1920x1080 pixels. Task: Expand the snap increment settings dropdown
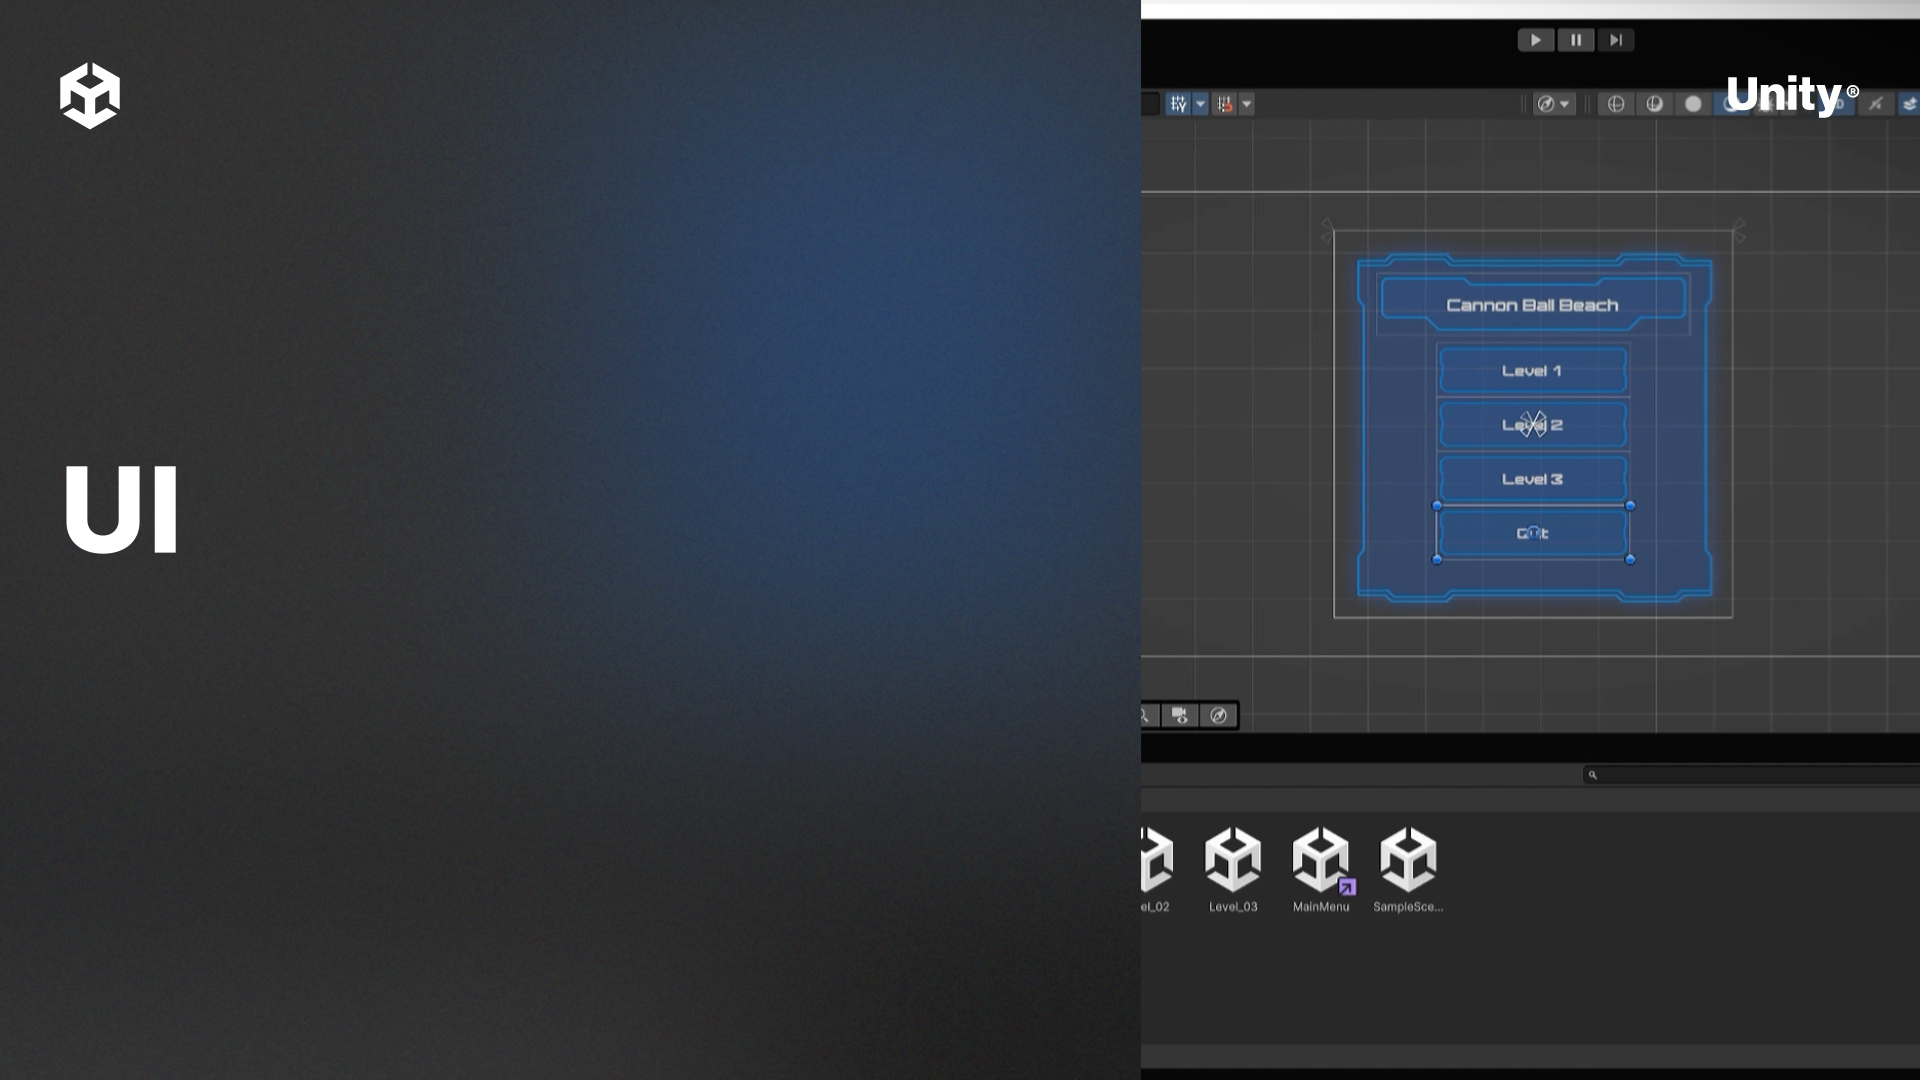[1246, 104]
